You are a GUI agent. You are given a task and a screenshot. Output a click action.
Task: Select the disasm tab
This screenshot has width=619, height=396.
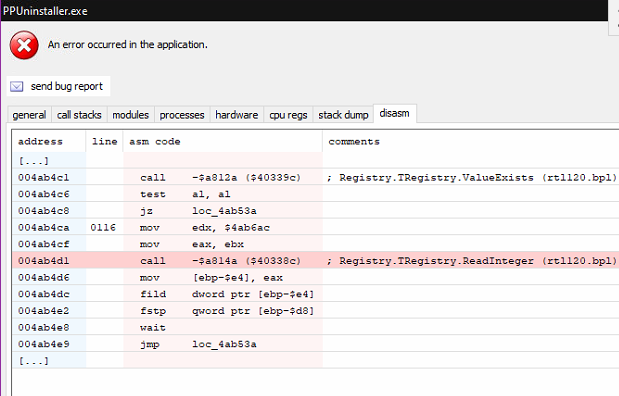pos(394,114)
